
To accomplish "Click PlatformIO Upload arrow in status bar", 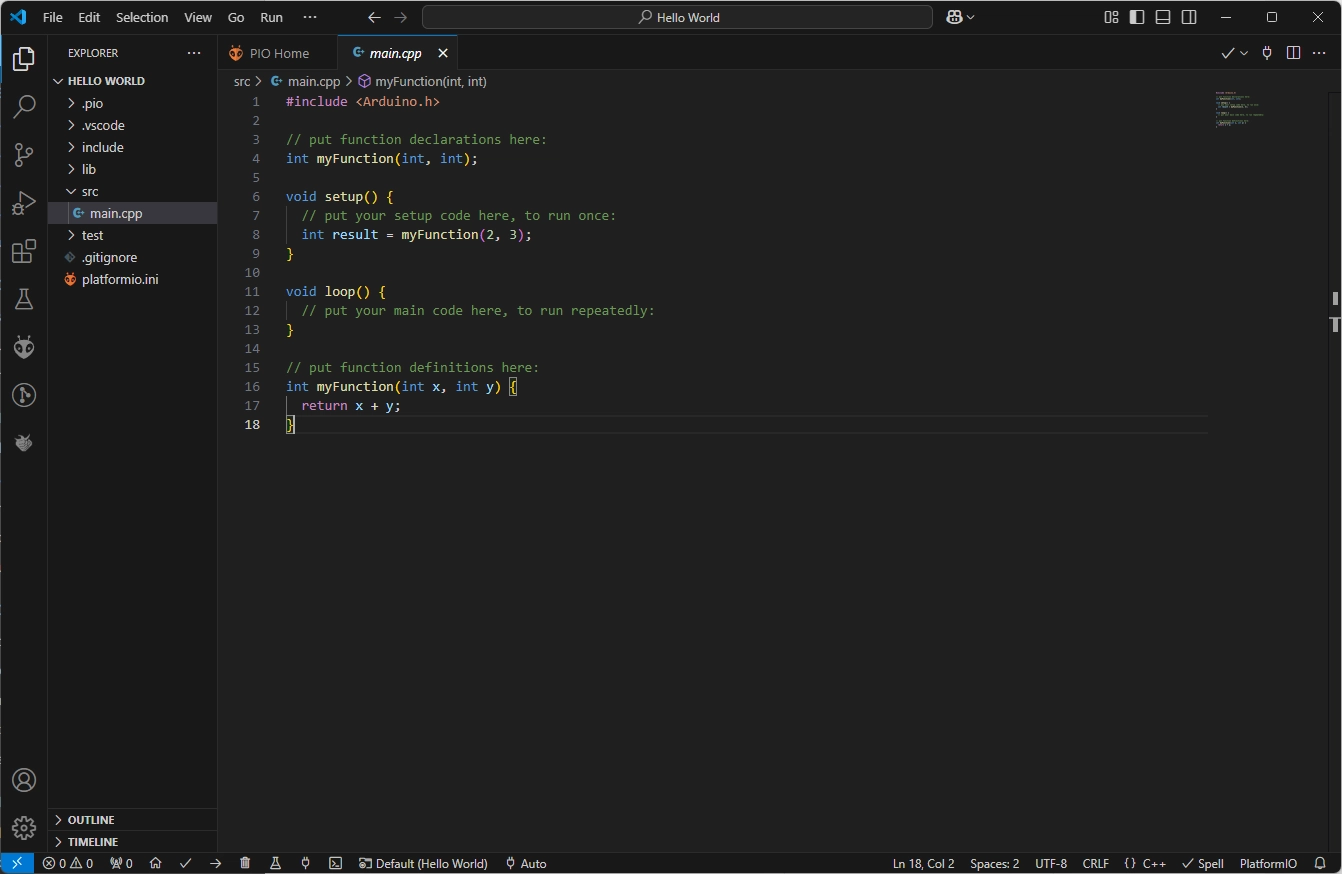I will (215, 863).
